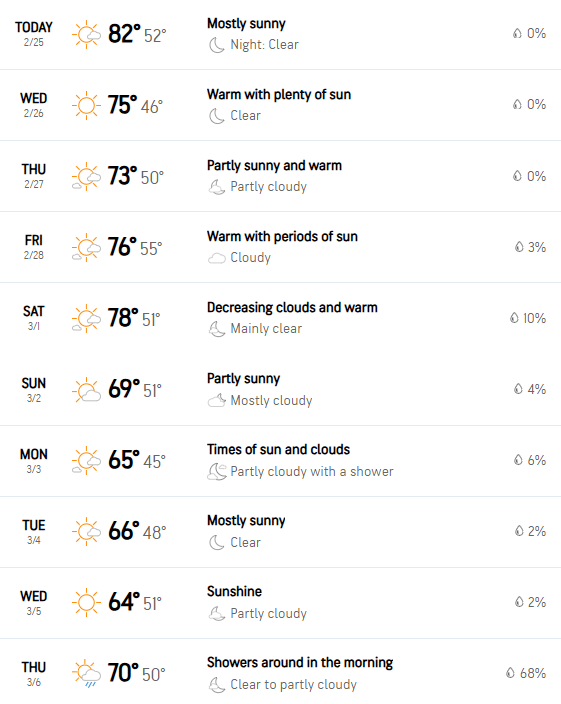Click the rain shower icon for THU 3/6

[x=86, y=673]
